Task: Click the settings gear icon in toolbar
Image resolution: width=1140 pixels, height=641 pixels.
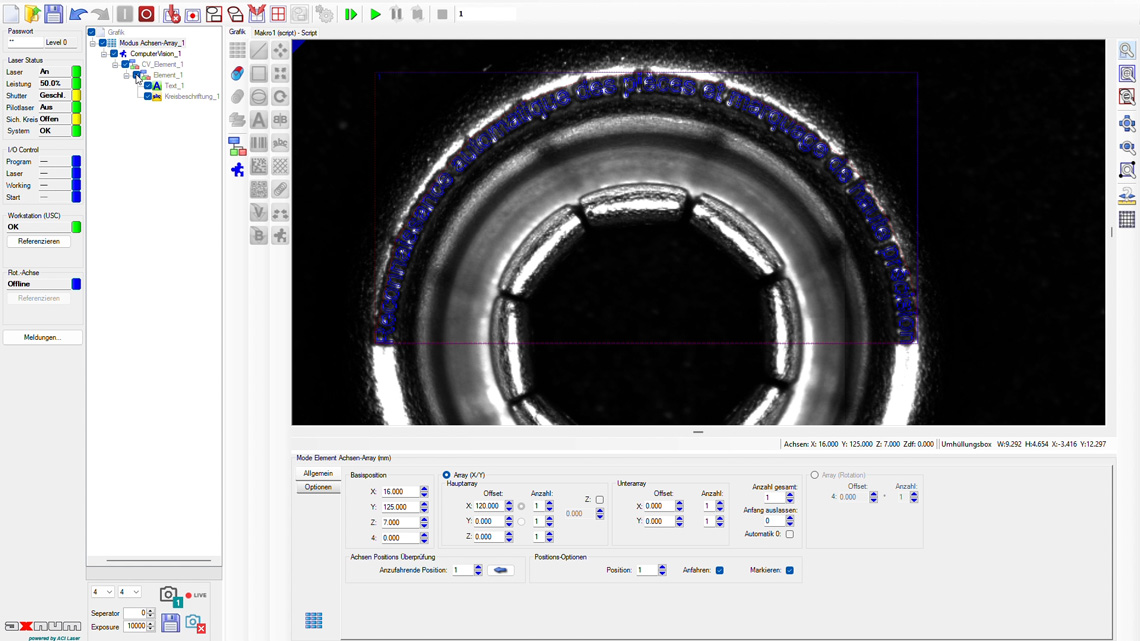Action: pyautogui.click(x=325, y=15)
